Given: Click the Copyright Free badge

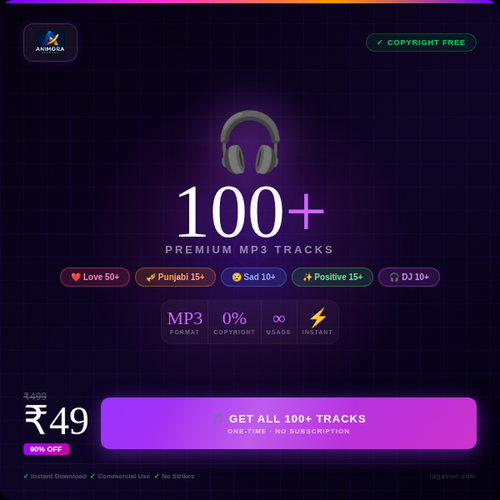Looking at the screenshot, I should point(421,42).
